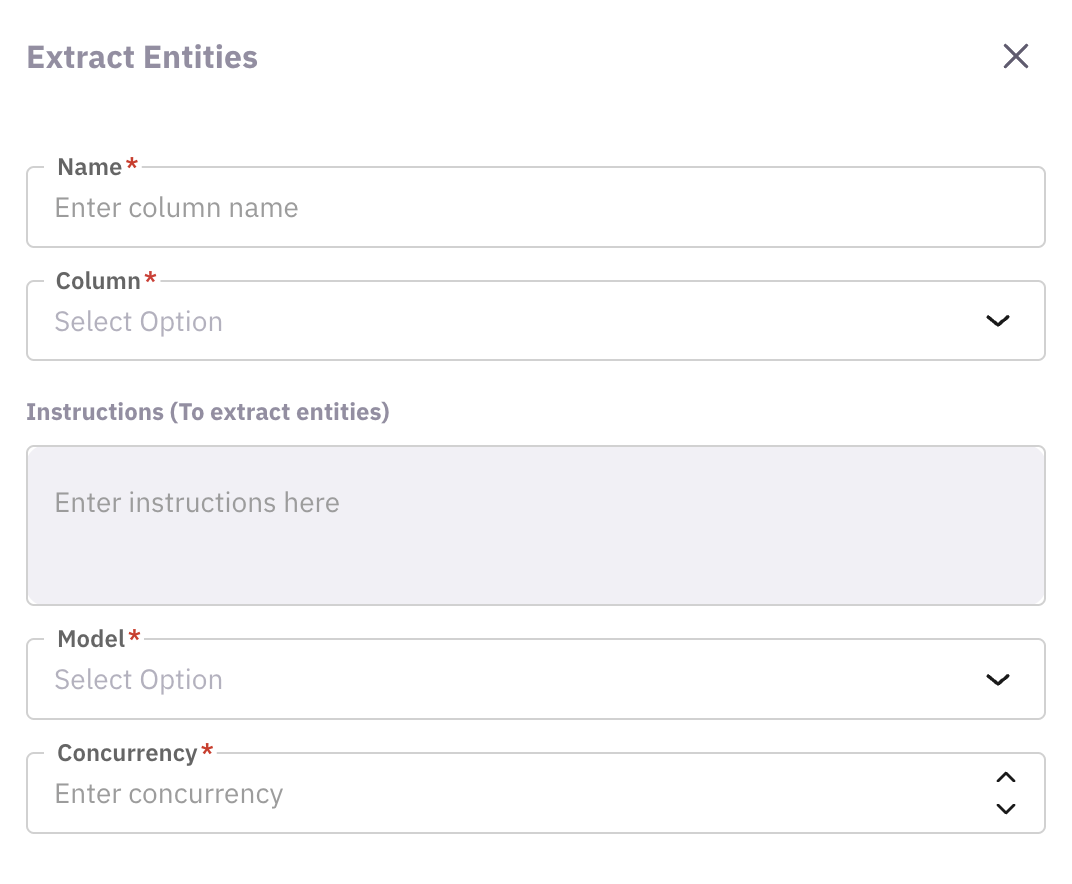The image size is (1072, 884).
Task: Select the chevron beside Select Option under Model
Action: pos(997,679)
